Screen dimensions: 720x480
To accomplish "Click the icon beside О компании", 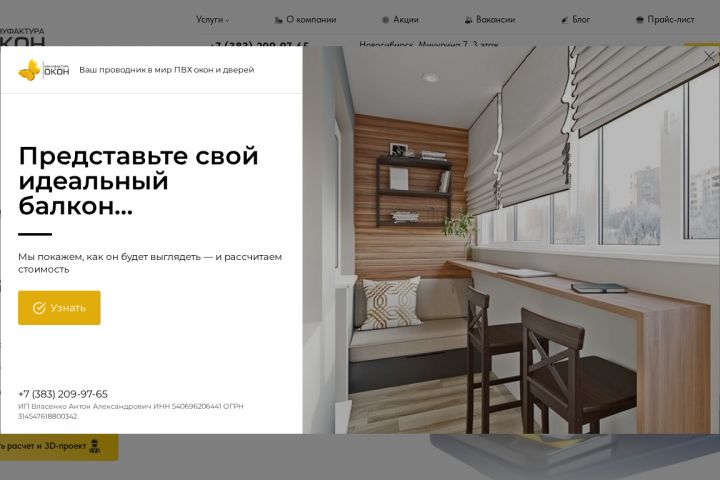I will coord(278,20).
